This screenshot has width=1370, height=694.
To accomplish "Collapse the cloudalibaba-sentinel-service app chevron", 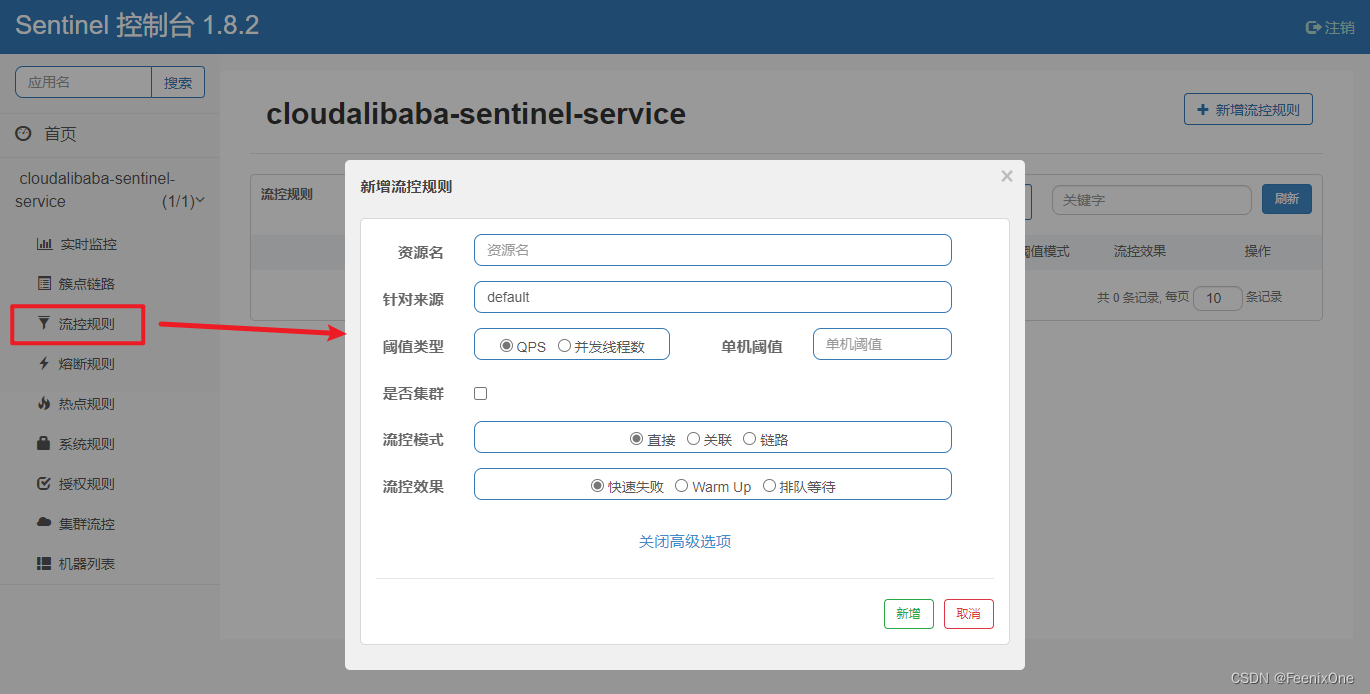I will [200, 201].
